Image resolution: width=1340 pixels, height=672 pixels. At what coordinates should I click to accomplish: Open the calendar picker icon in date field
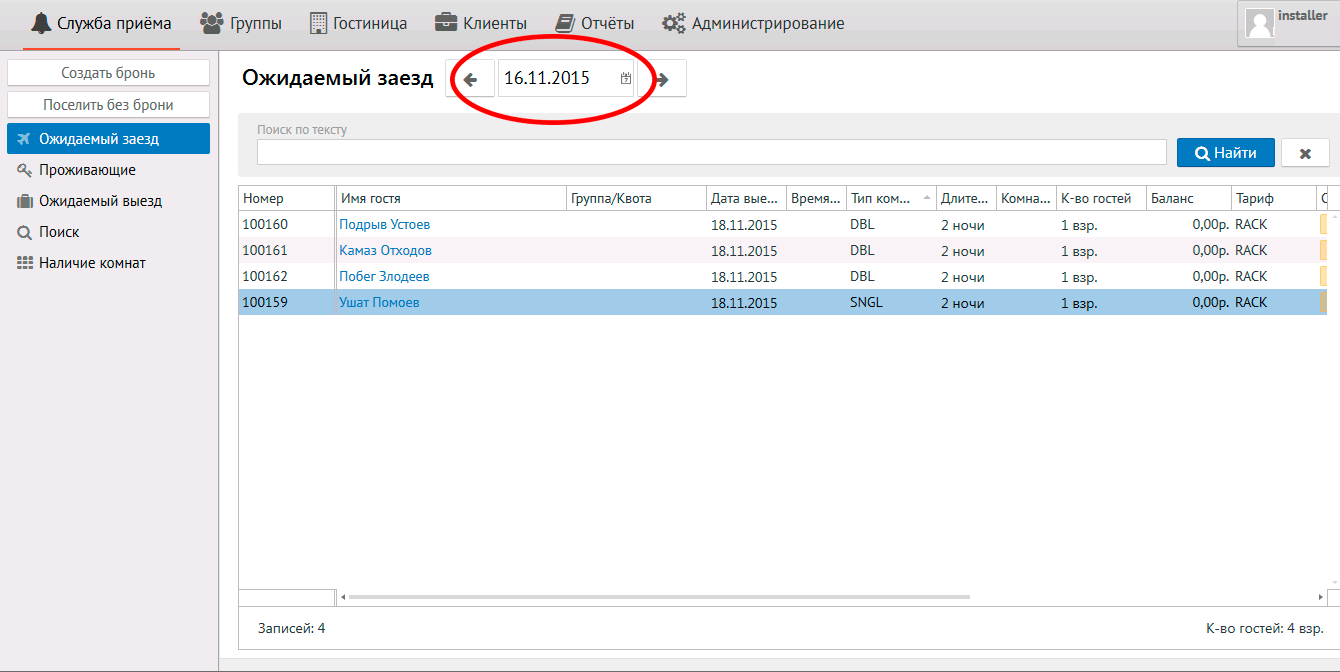click(626, 78)
